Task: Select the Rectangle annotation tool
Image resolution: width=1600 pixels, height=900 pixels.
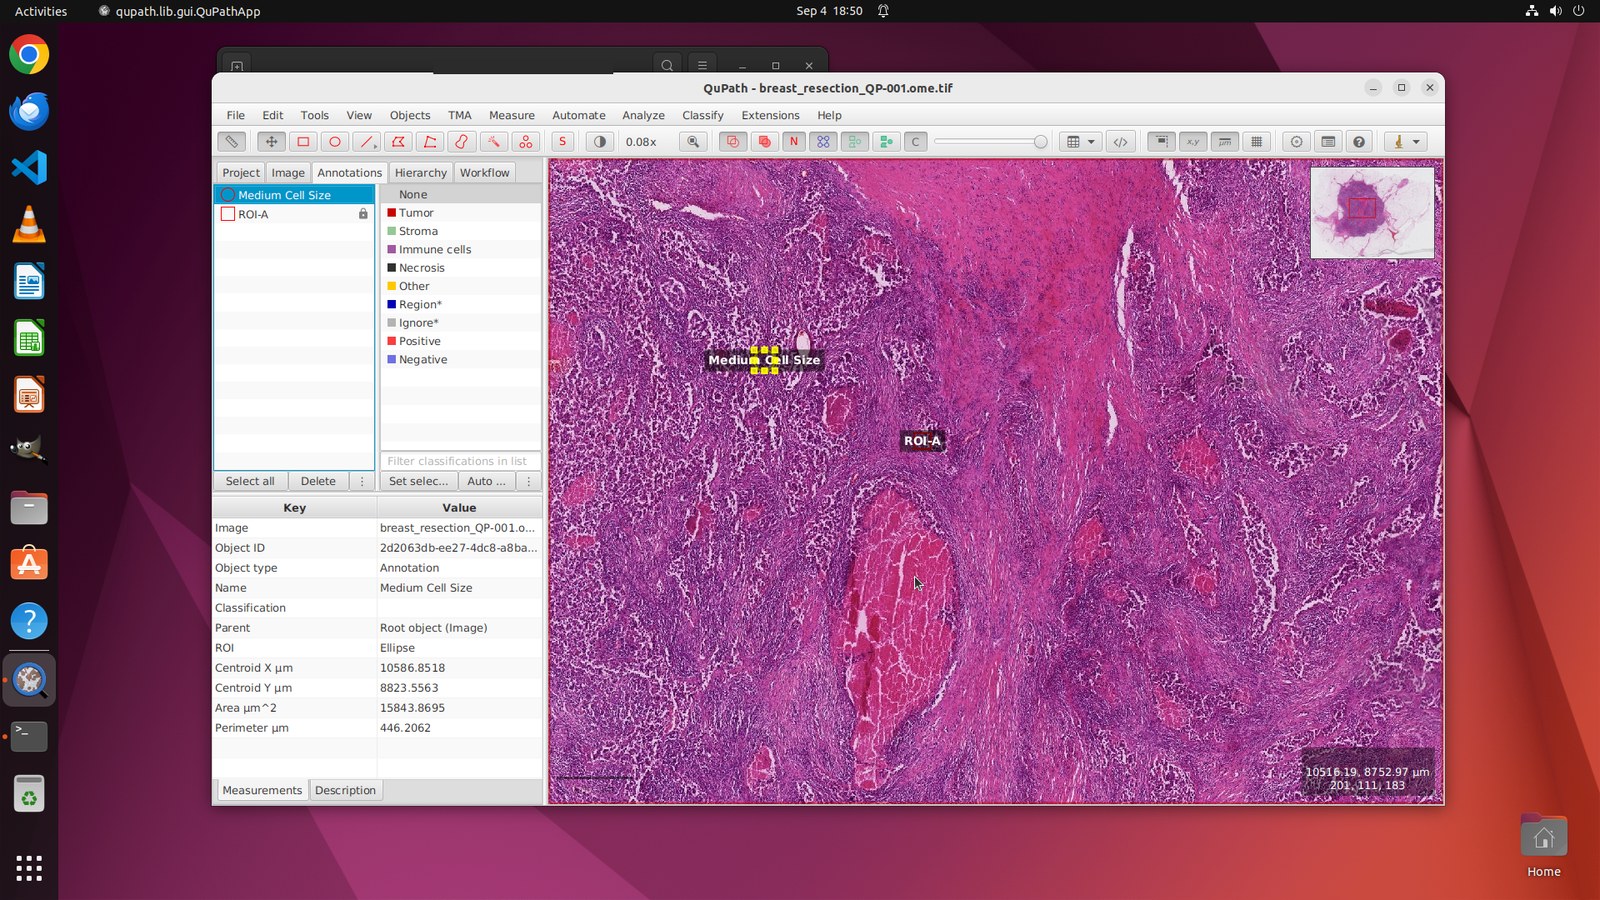Action: (x=303, y=142)
